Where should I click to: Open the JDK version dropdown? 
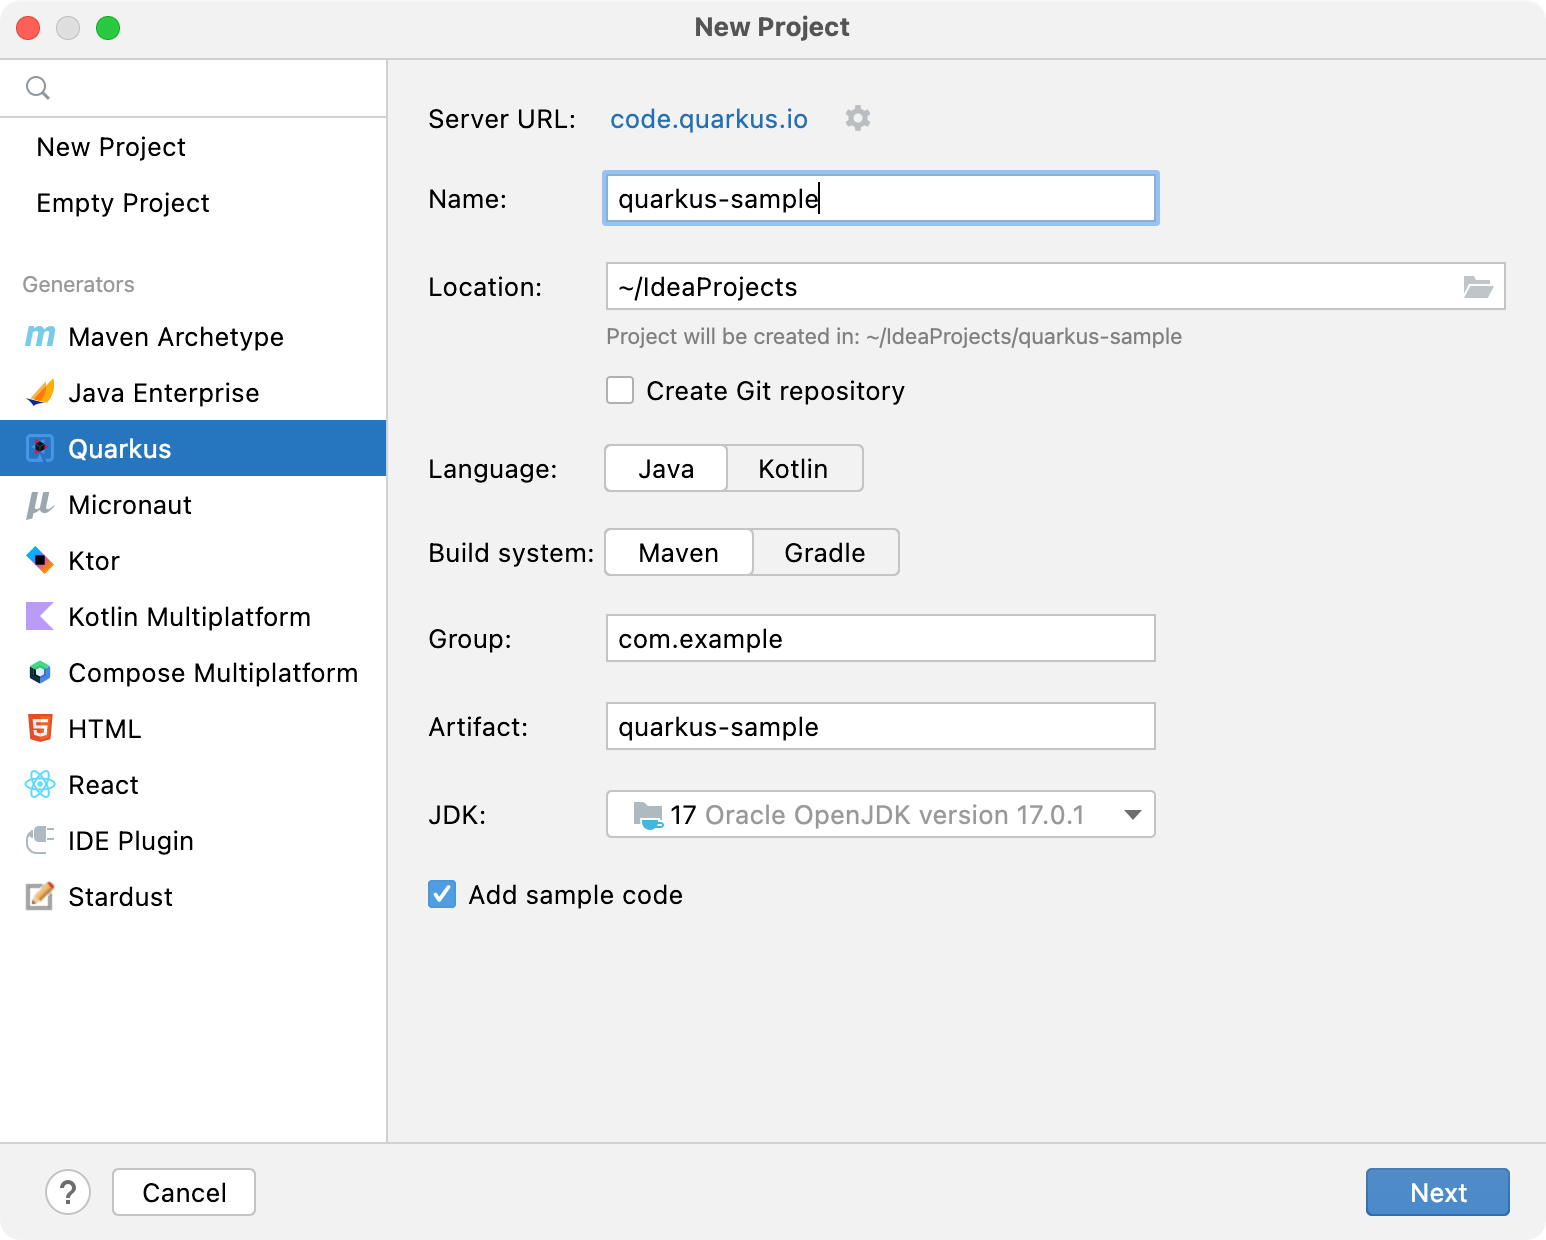pos(881,814)
